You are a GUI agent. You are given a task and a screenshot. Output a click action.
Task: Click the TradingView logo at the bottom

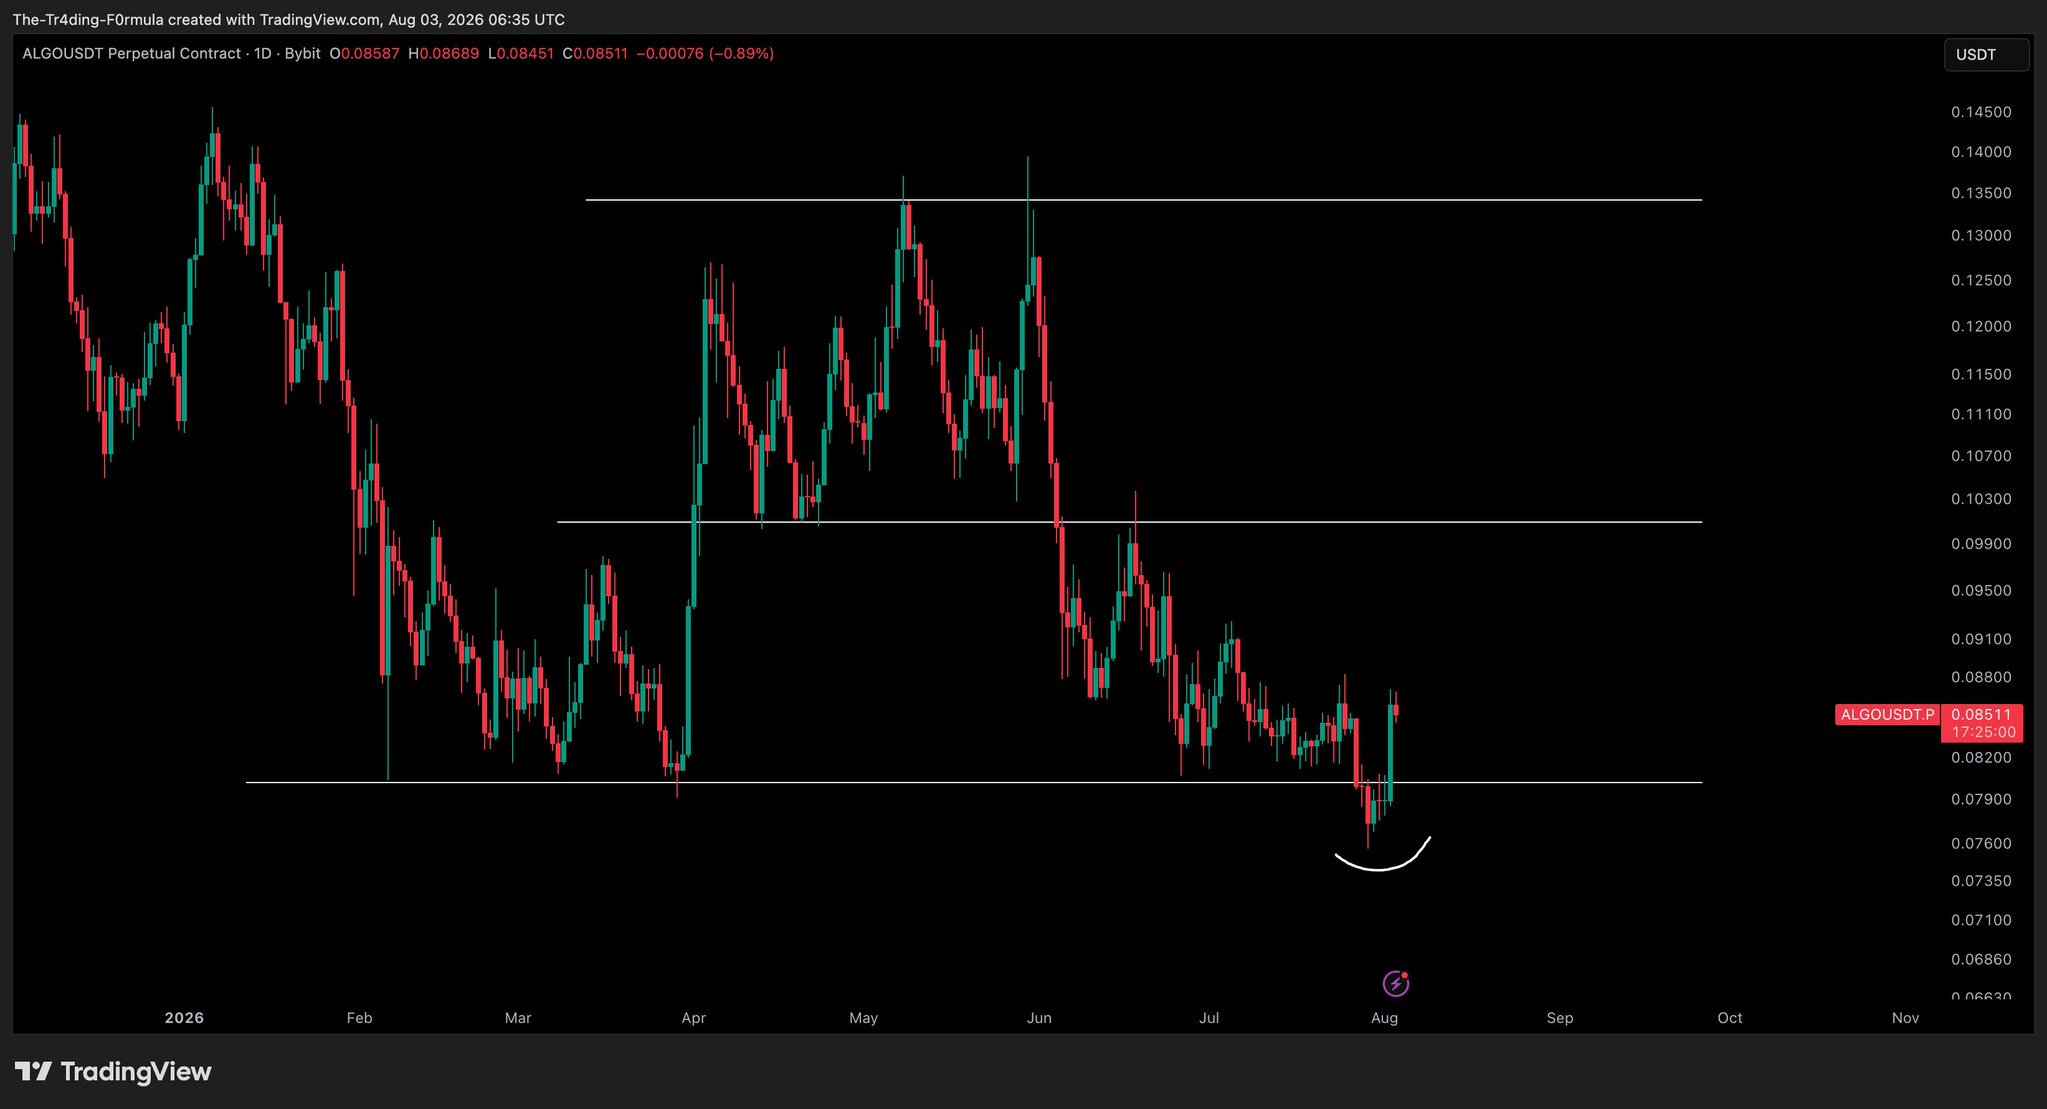click(113, 1072)
